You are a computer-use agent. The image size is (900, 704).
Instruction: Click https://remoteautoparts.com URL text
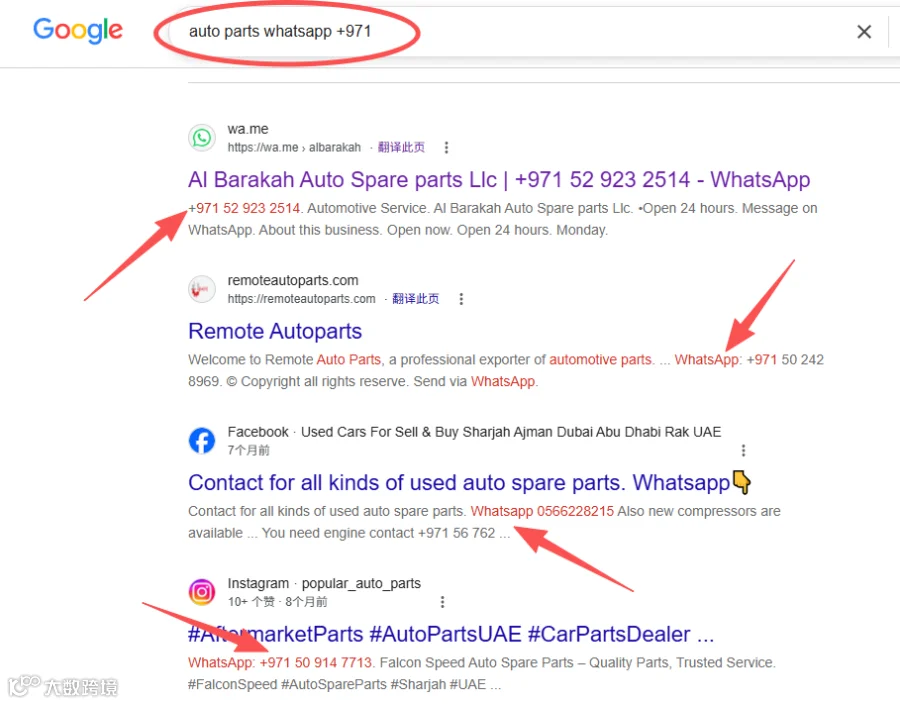[x=301, y=299]
